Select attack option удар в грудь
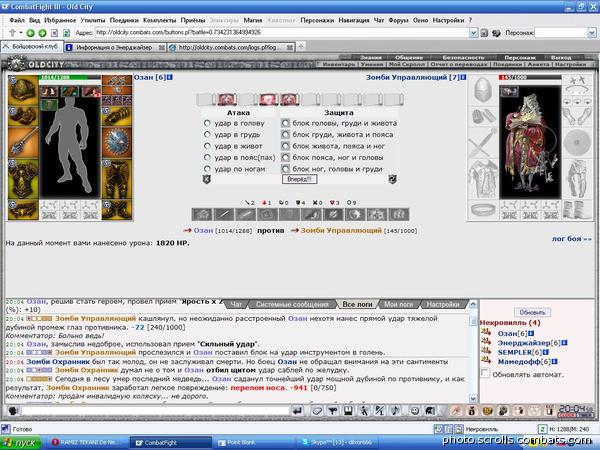600x450 pixels. click(x=207, y=135)
